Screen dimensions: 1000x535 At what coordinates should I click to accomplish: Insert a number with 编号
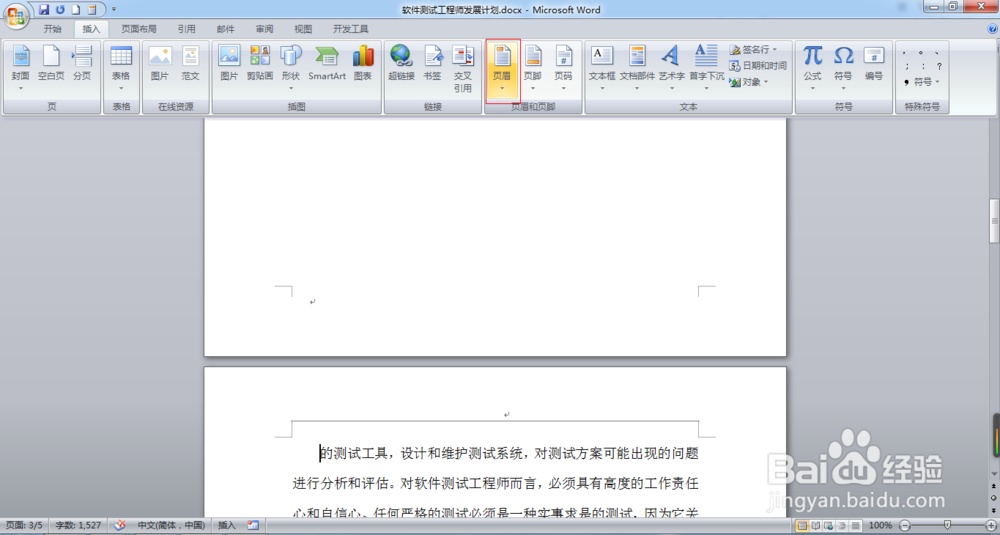[x=874, y=64]
